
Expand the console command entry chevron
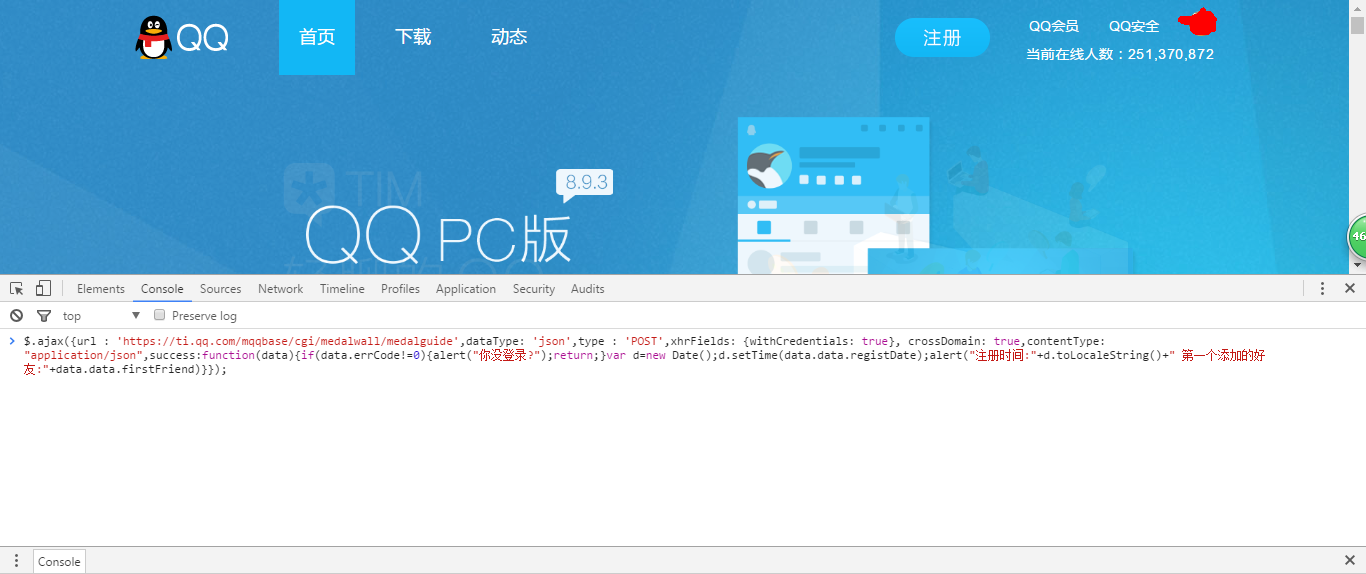pos(12,341)
